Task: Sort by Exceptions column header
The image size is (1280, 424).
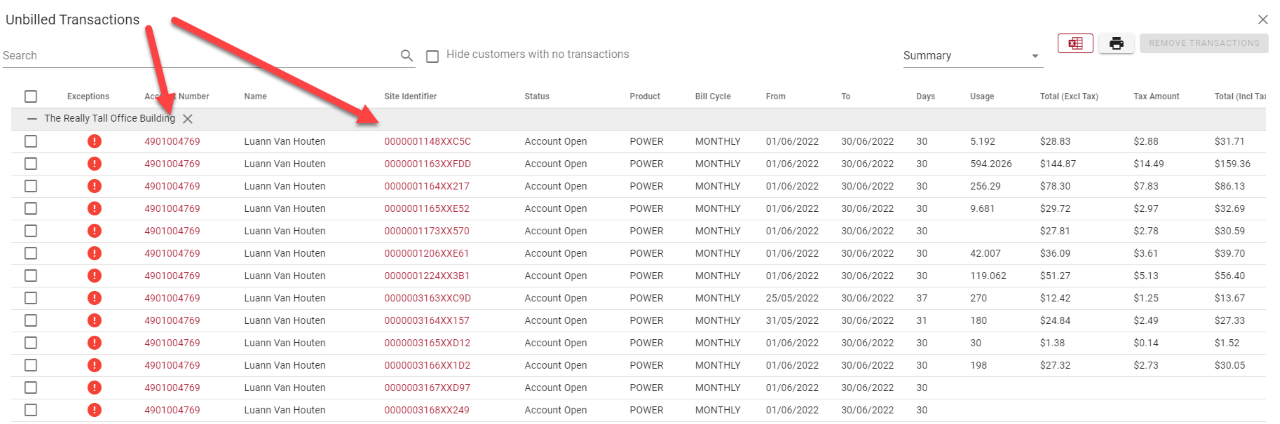Action: click(x=88, y=96)
